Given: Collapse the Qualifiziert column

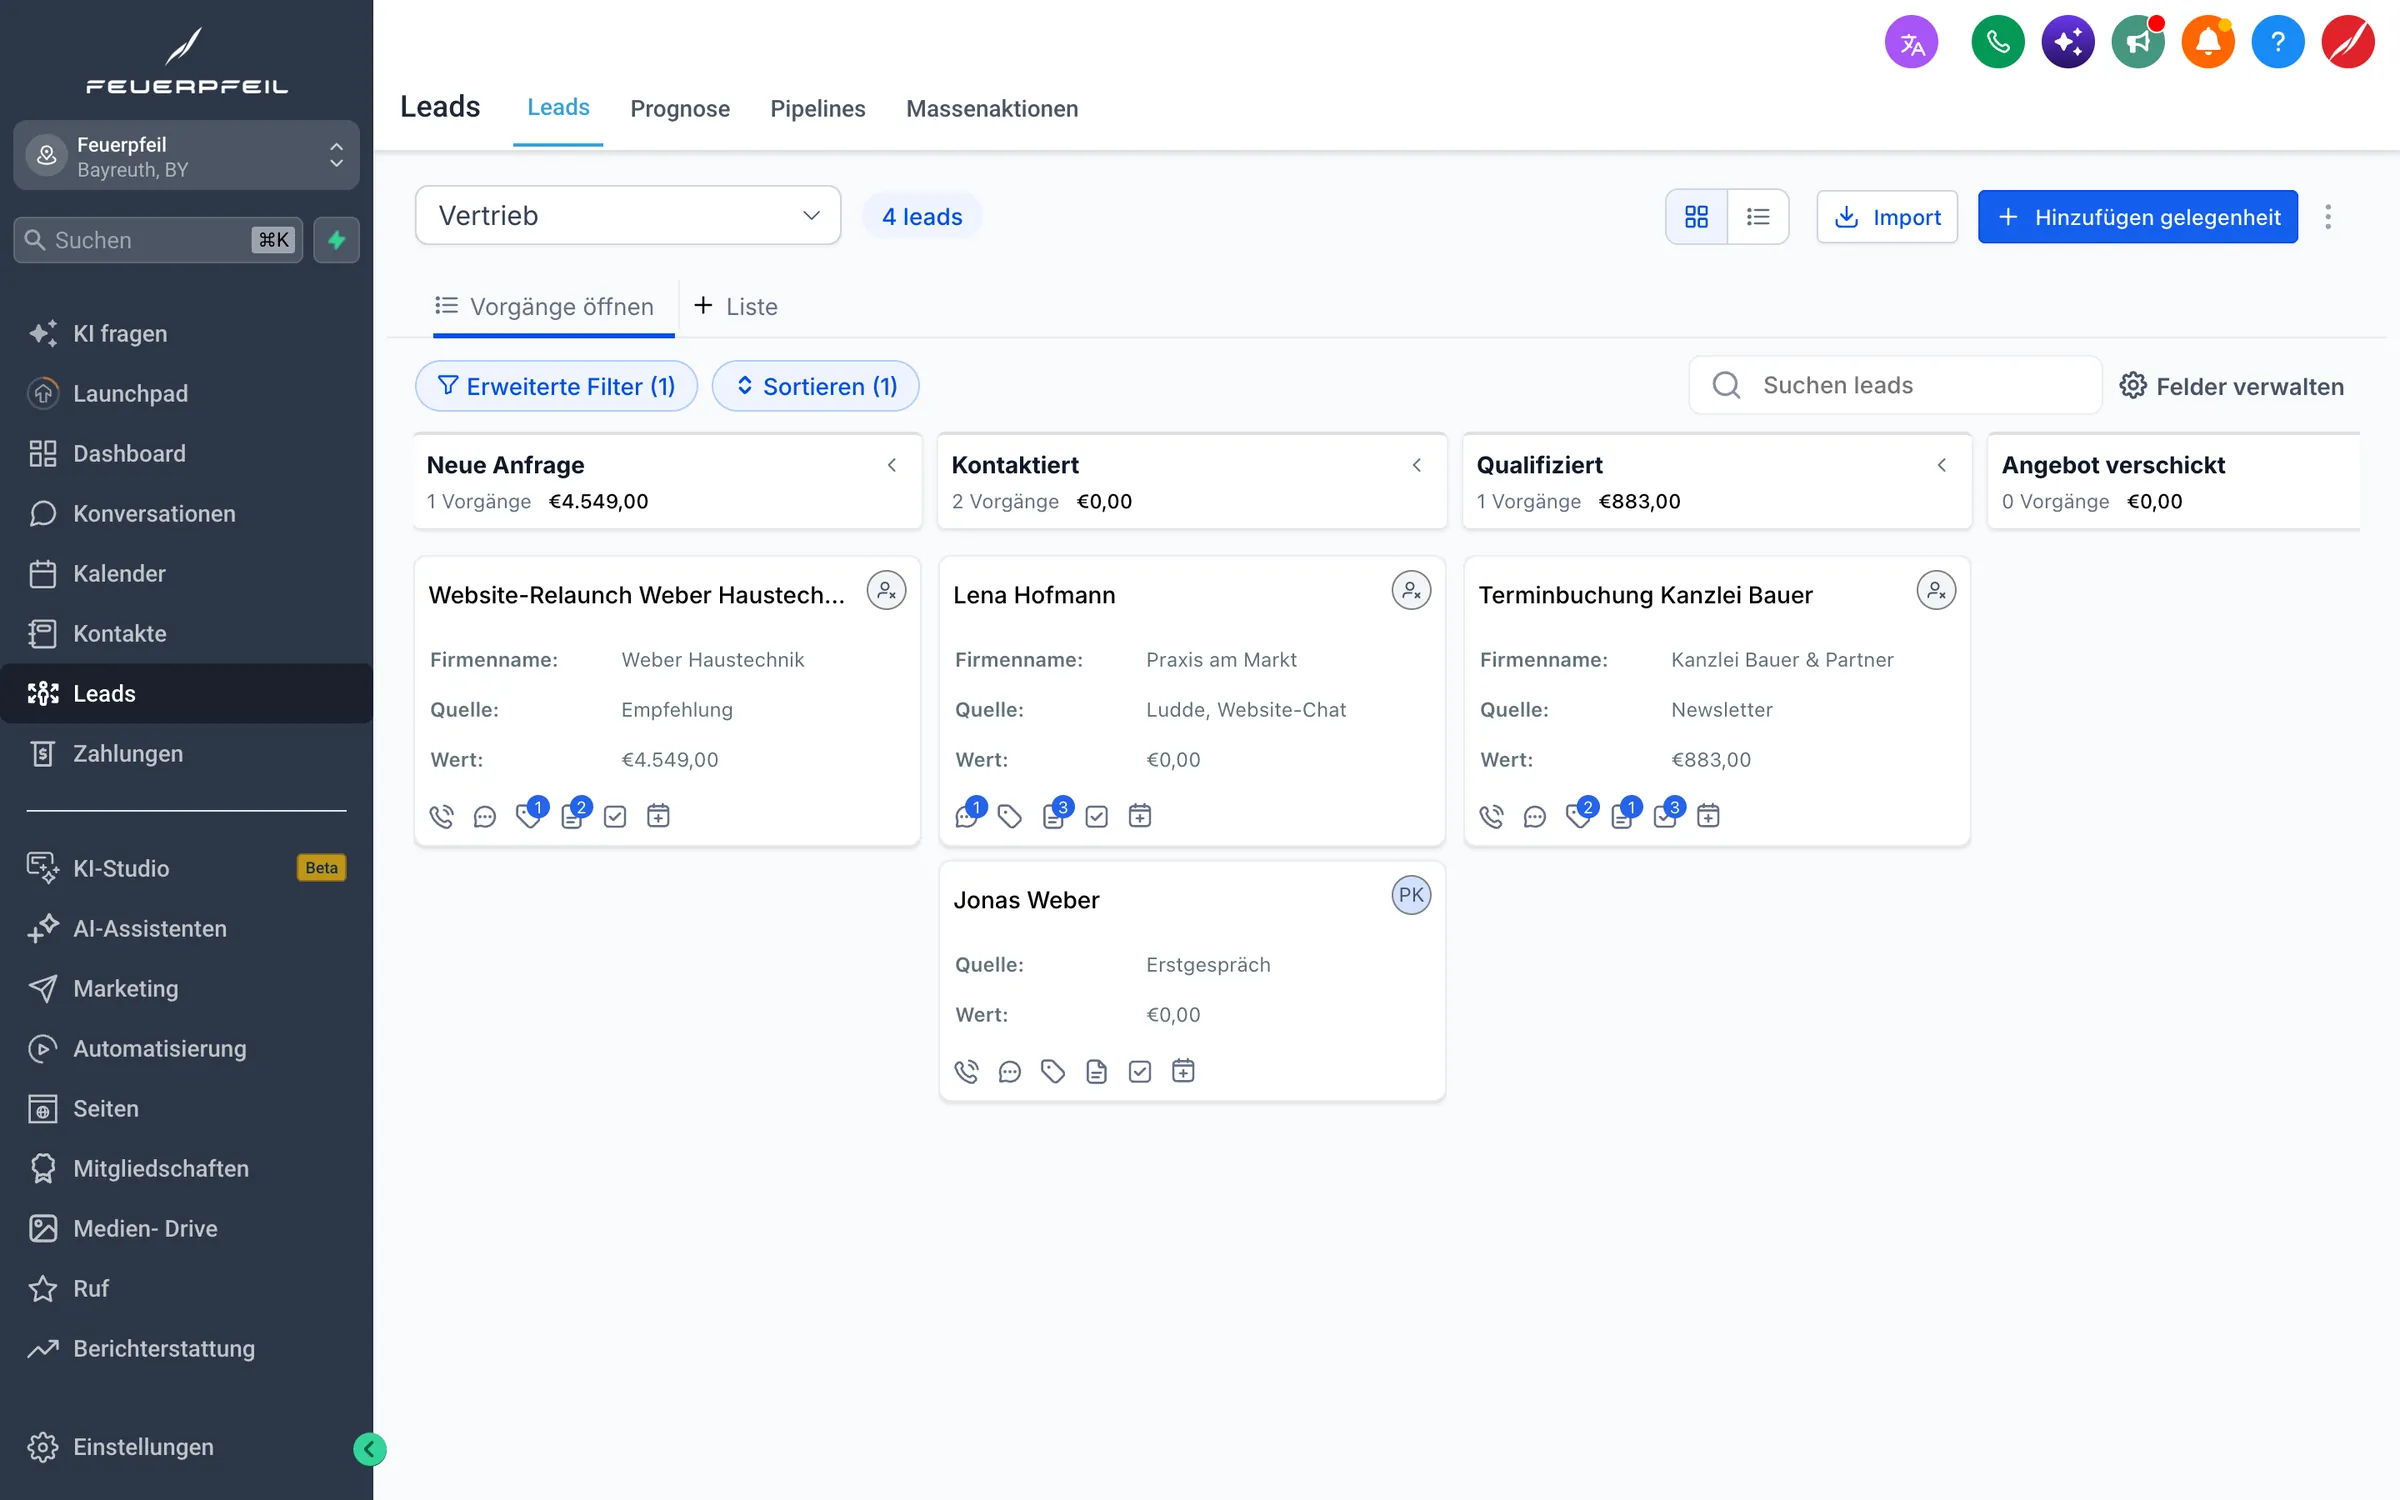Looking at the screenshot, I should tap(1942, 465).
